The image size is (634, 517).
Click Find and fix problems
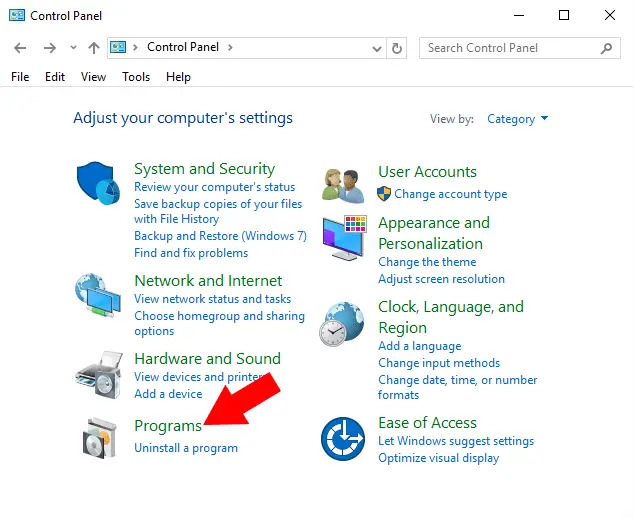pyautogui.click(x=191, y=253)
